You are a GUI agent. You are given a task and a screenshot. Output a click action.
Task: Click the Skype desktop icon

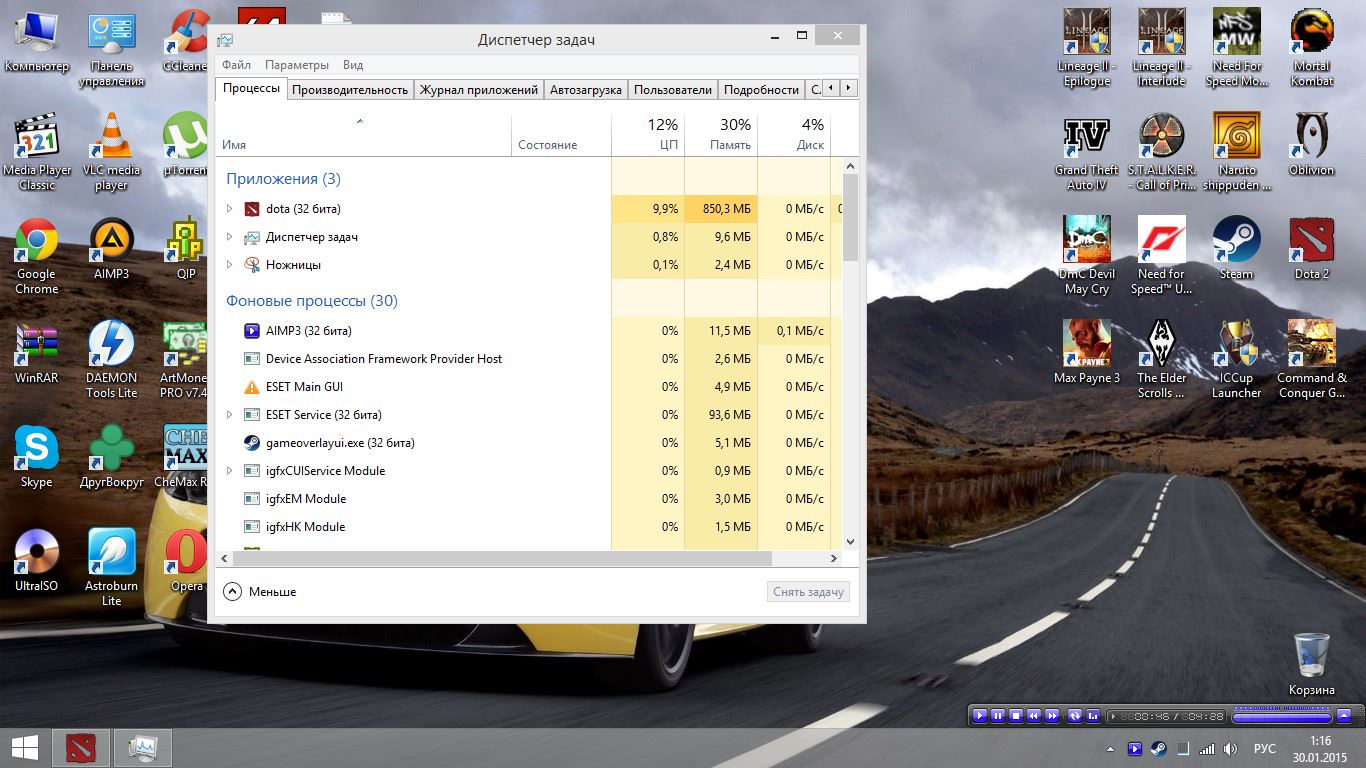[37, 451]
